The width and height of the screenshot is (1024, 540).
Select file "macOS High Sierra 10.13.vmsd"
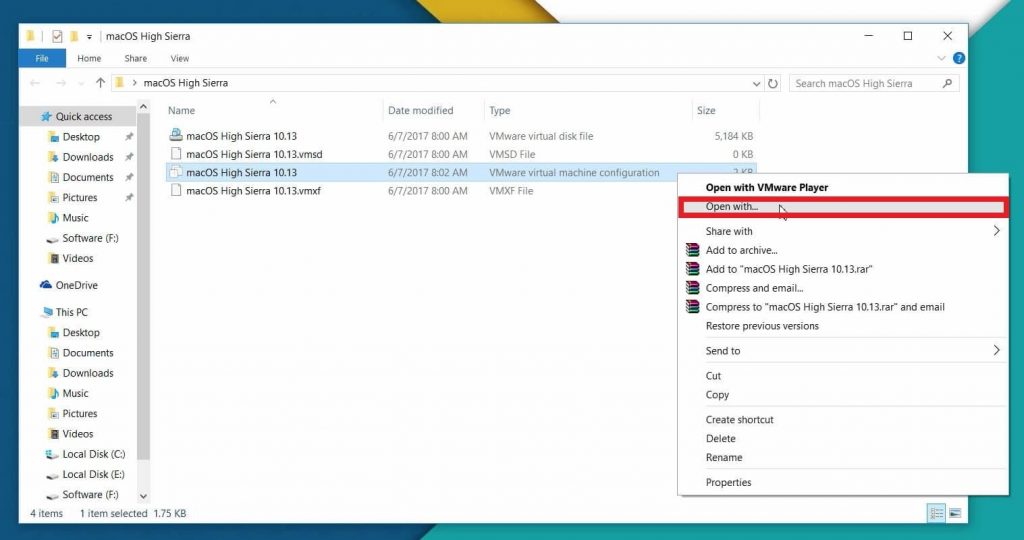[254, 154]
